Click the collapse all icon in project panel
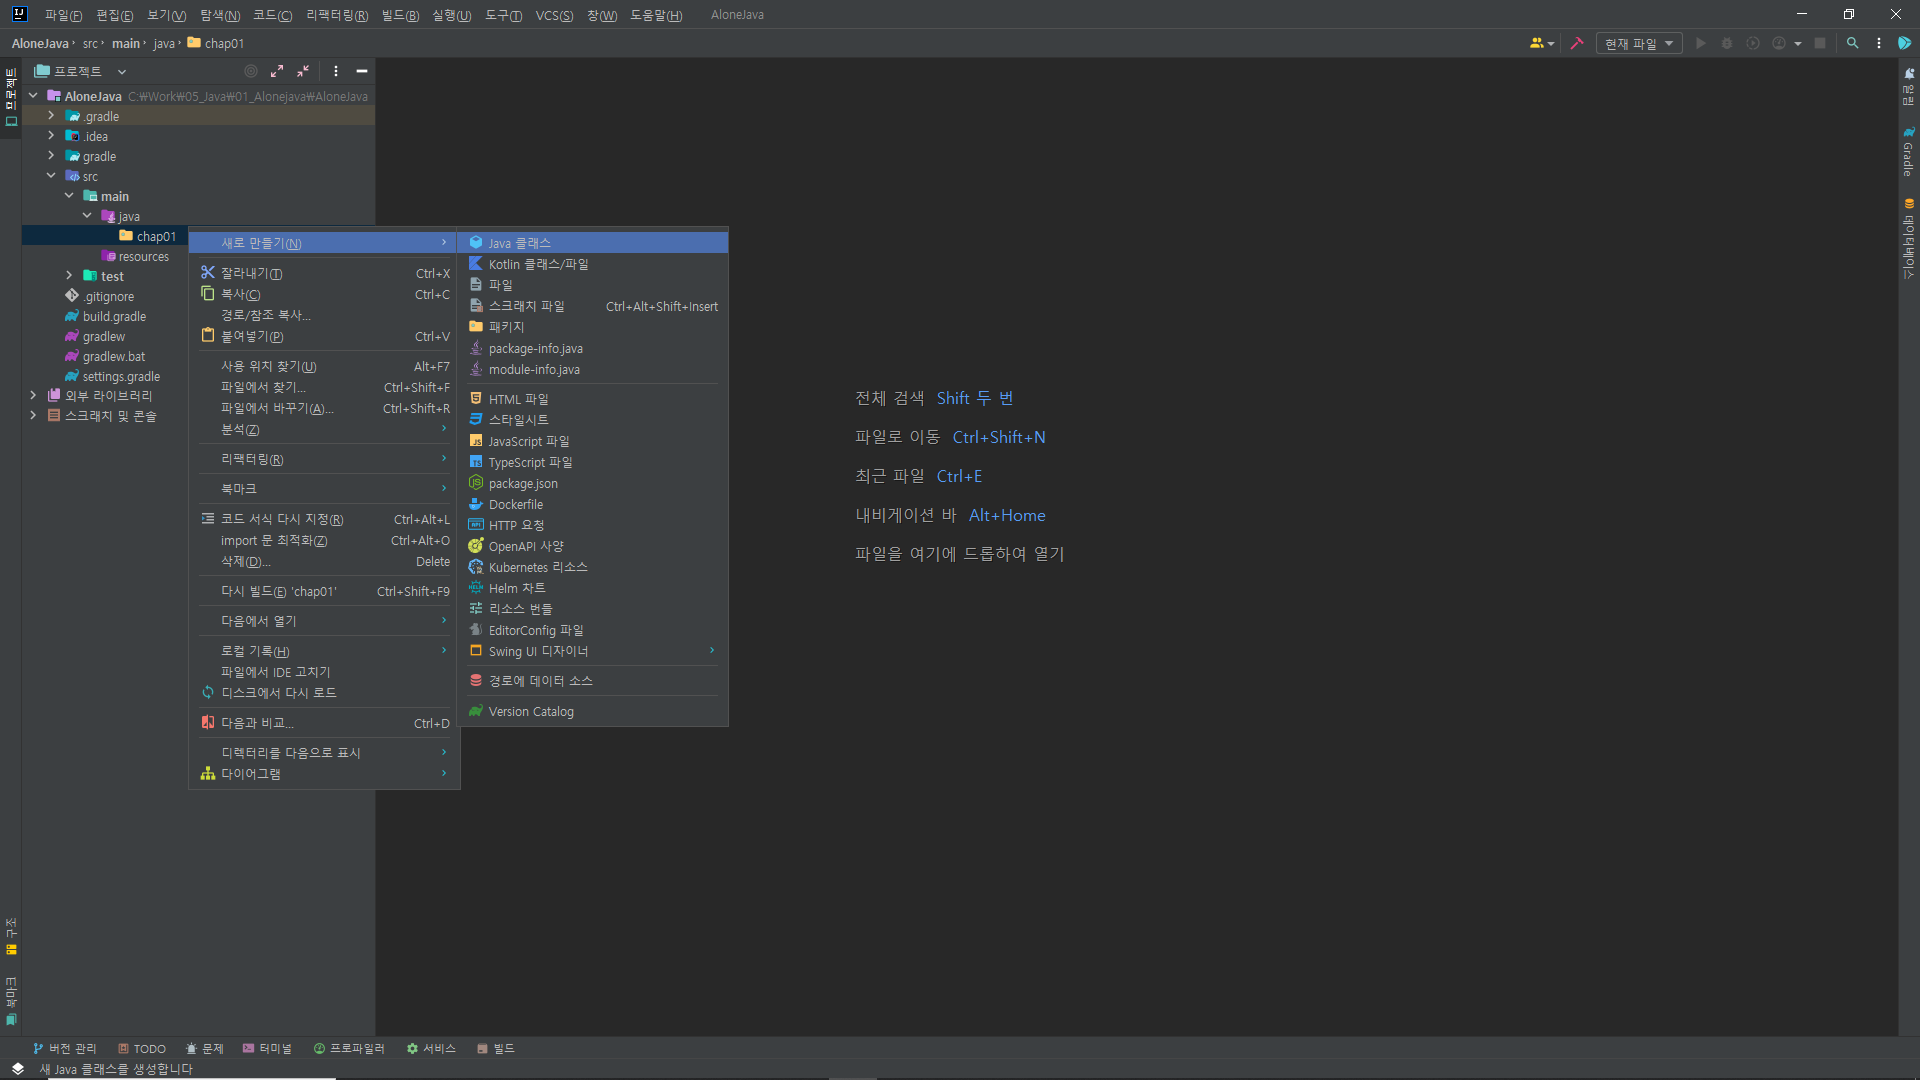Viewport: 1920px width, 1080px height. coord(303,71)
